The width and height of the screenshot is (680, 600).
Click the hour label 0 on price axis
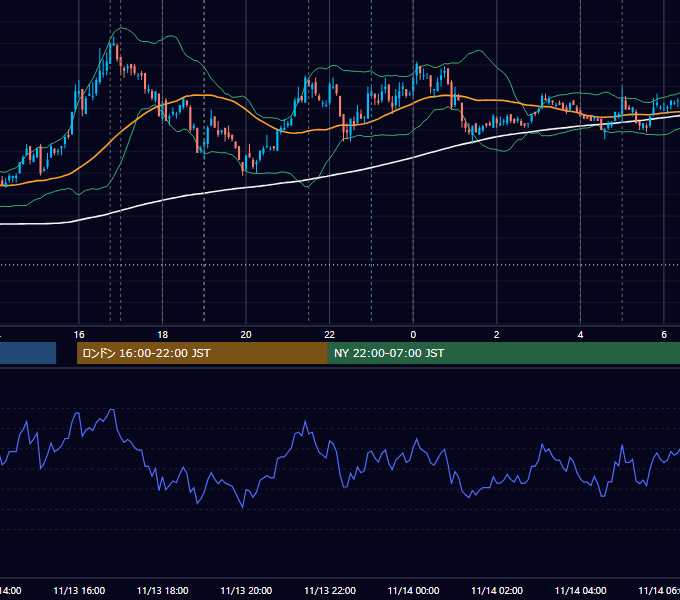(x=413, y=335)
